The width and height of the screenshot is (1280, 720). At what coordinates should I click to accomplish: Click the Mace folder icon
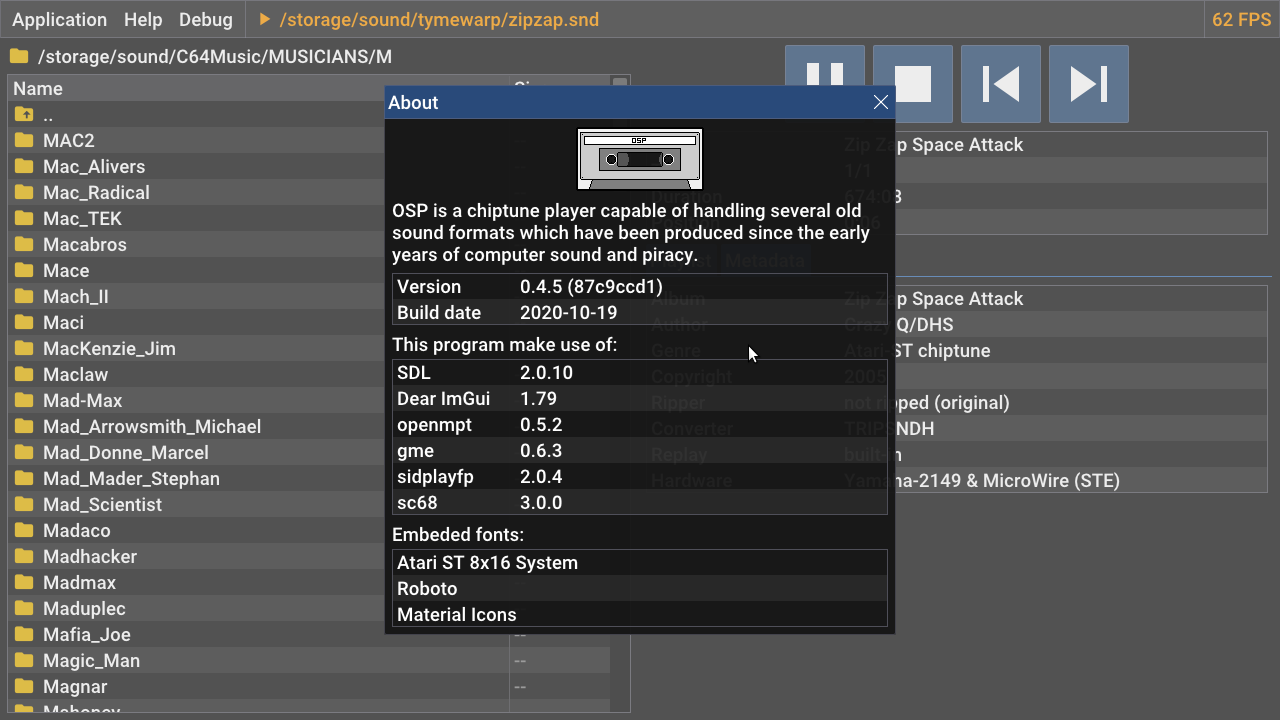pyautogui.click(x=24, y=271)
